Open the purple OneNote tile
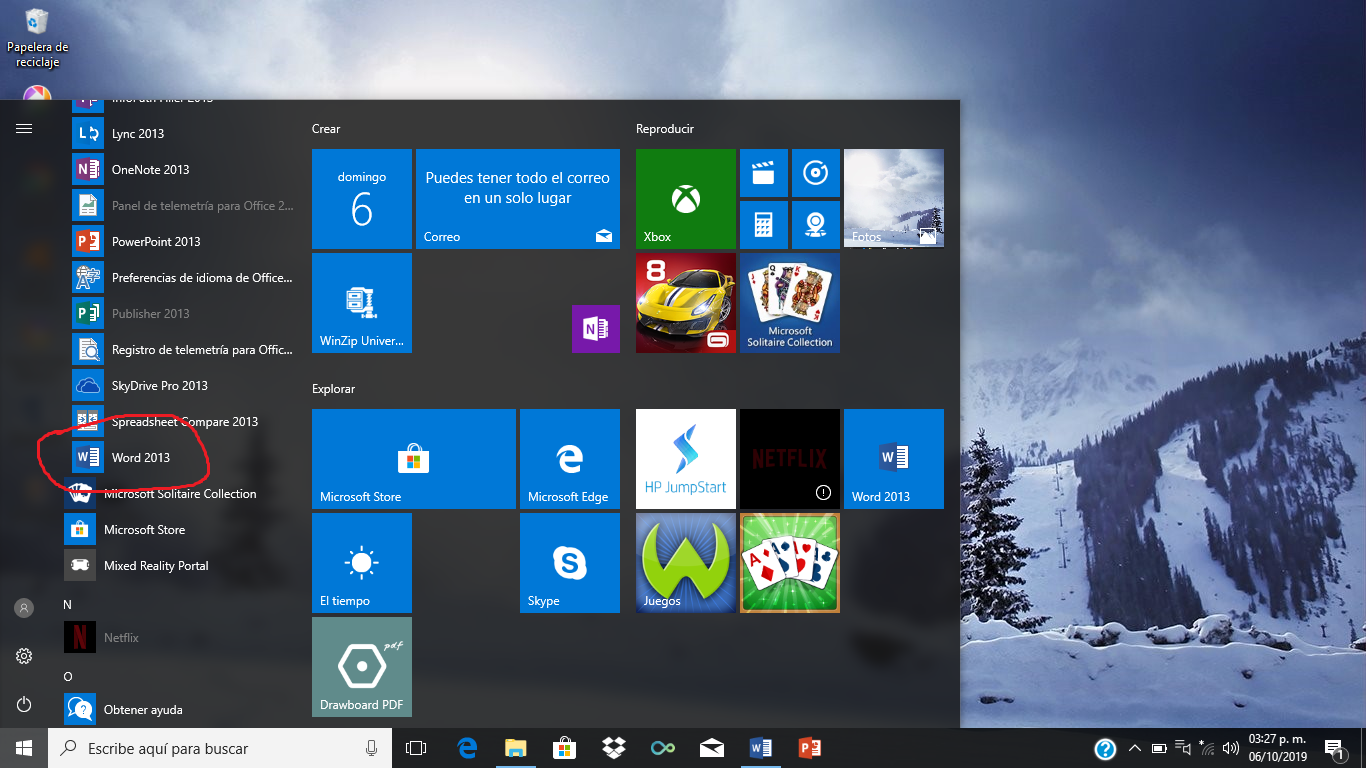Screen dimensions: 1366x768 [595, 329]
